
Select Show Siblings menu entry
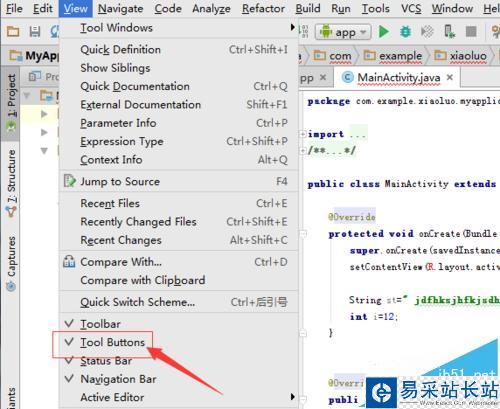coord(179,68)
